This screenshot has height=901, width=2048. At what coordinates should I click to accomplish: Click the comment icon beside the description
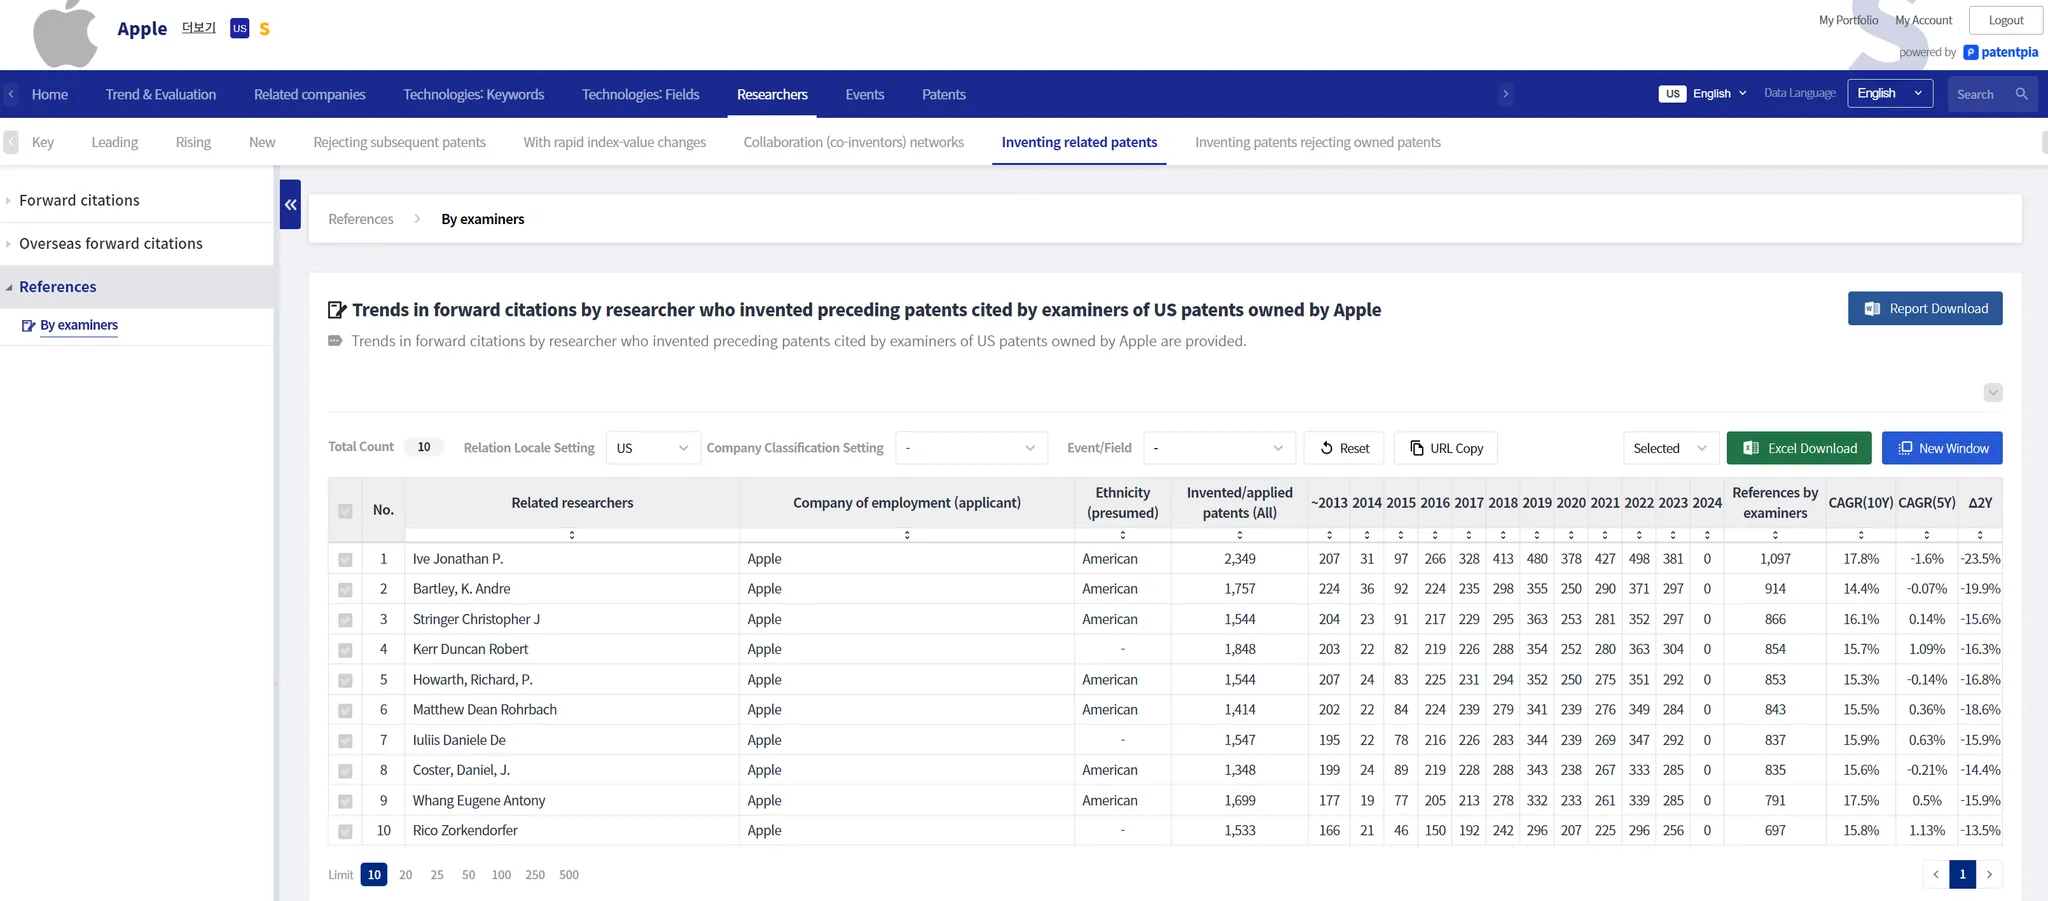335,341
